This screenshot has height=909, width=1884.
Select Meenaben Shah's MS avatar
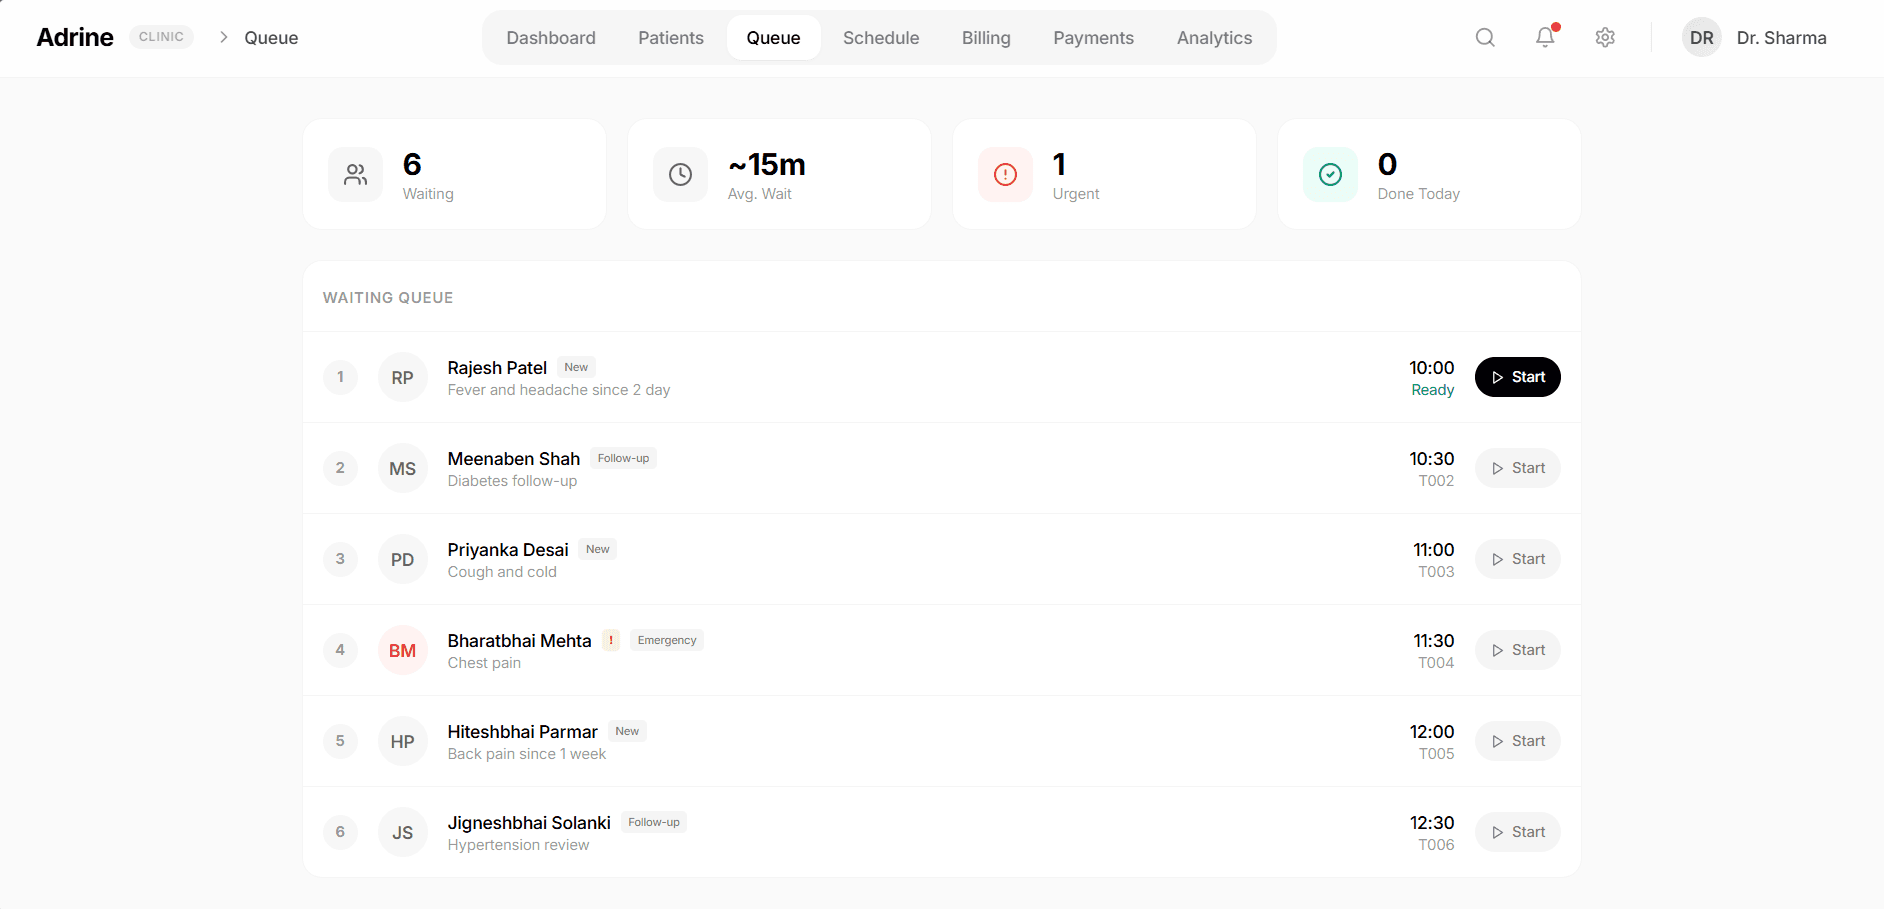point(403,469)
